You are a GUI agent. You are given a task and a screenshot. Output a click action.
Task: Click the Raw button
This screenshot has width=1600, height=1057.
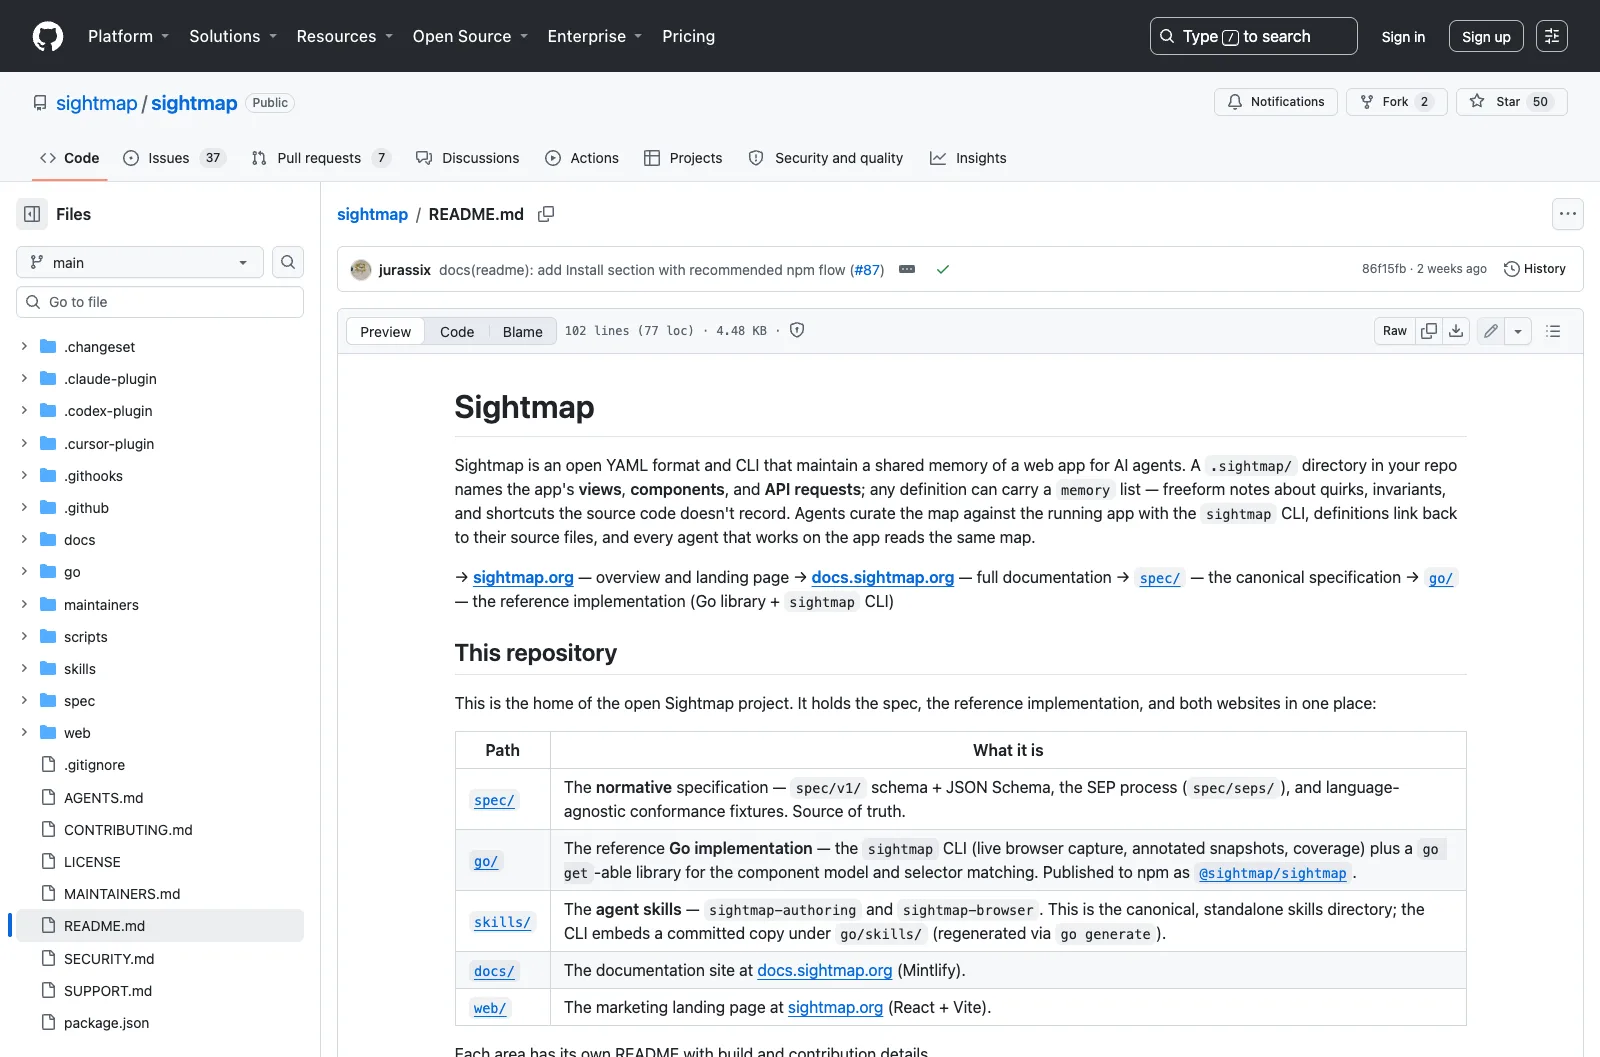tap(1395, 331)
